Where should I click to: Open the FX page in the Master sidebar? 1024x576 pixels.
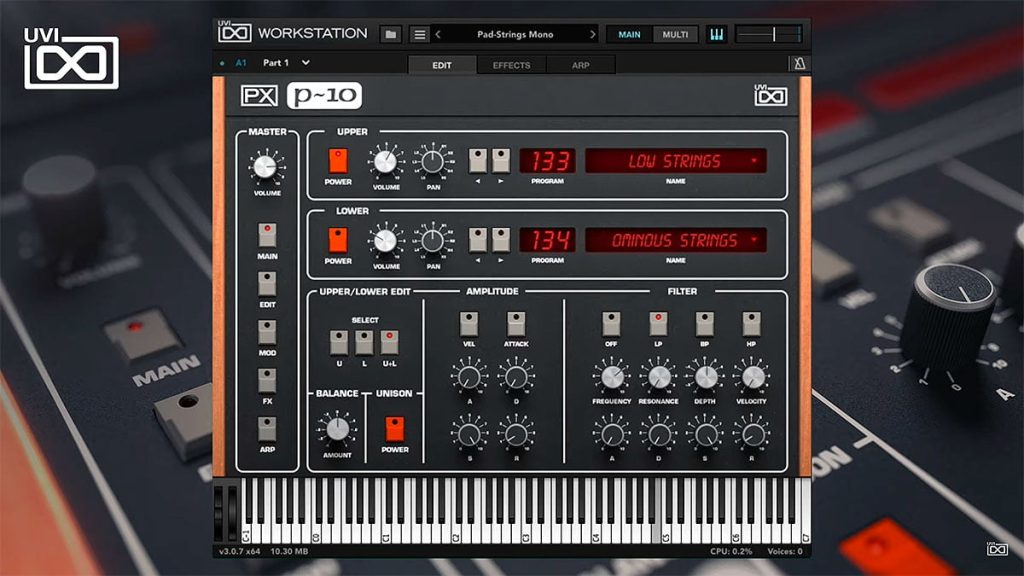[x=267, y=380]
